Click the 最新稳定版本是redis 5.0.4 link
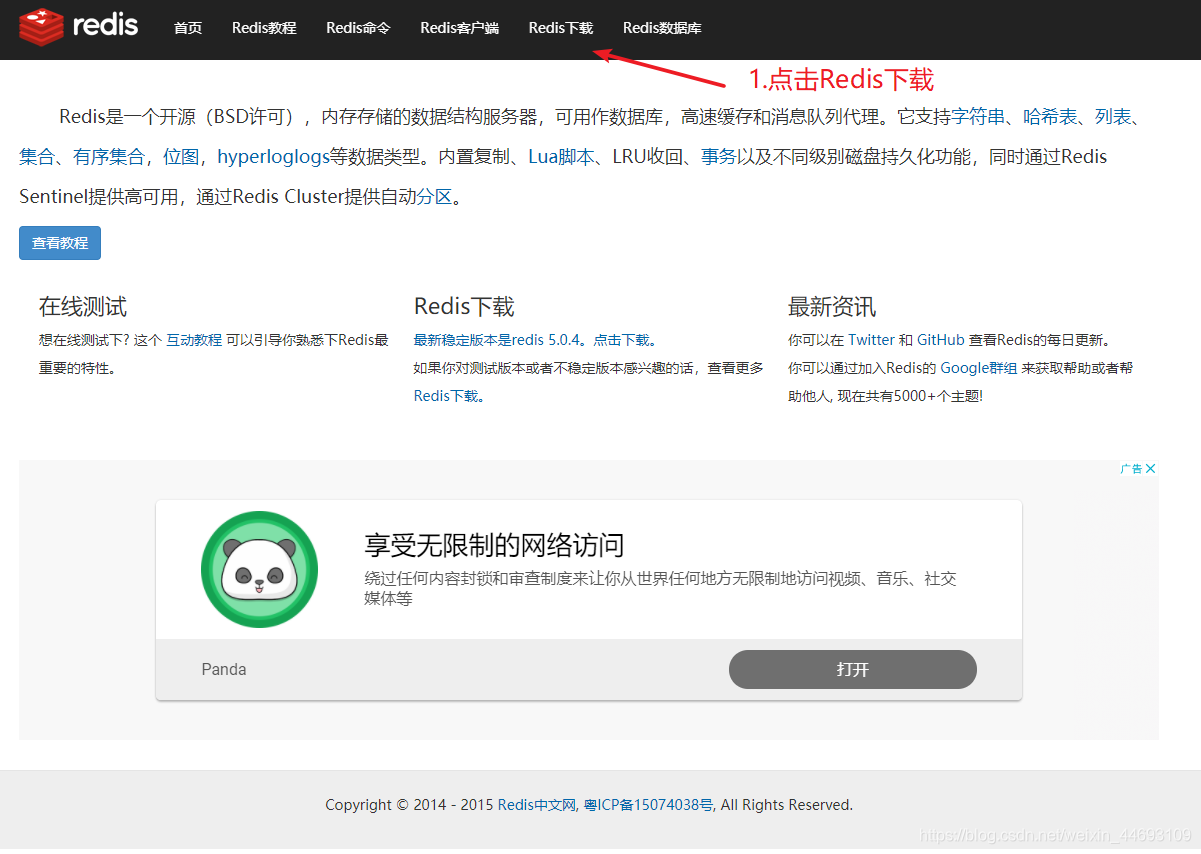This screenshot has width=1201, height=854. [497, 340]
